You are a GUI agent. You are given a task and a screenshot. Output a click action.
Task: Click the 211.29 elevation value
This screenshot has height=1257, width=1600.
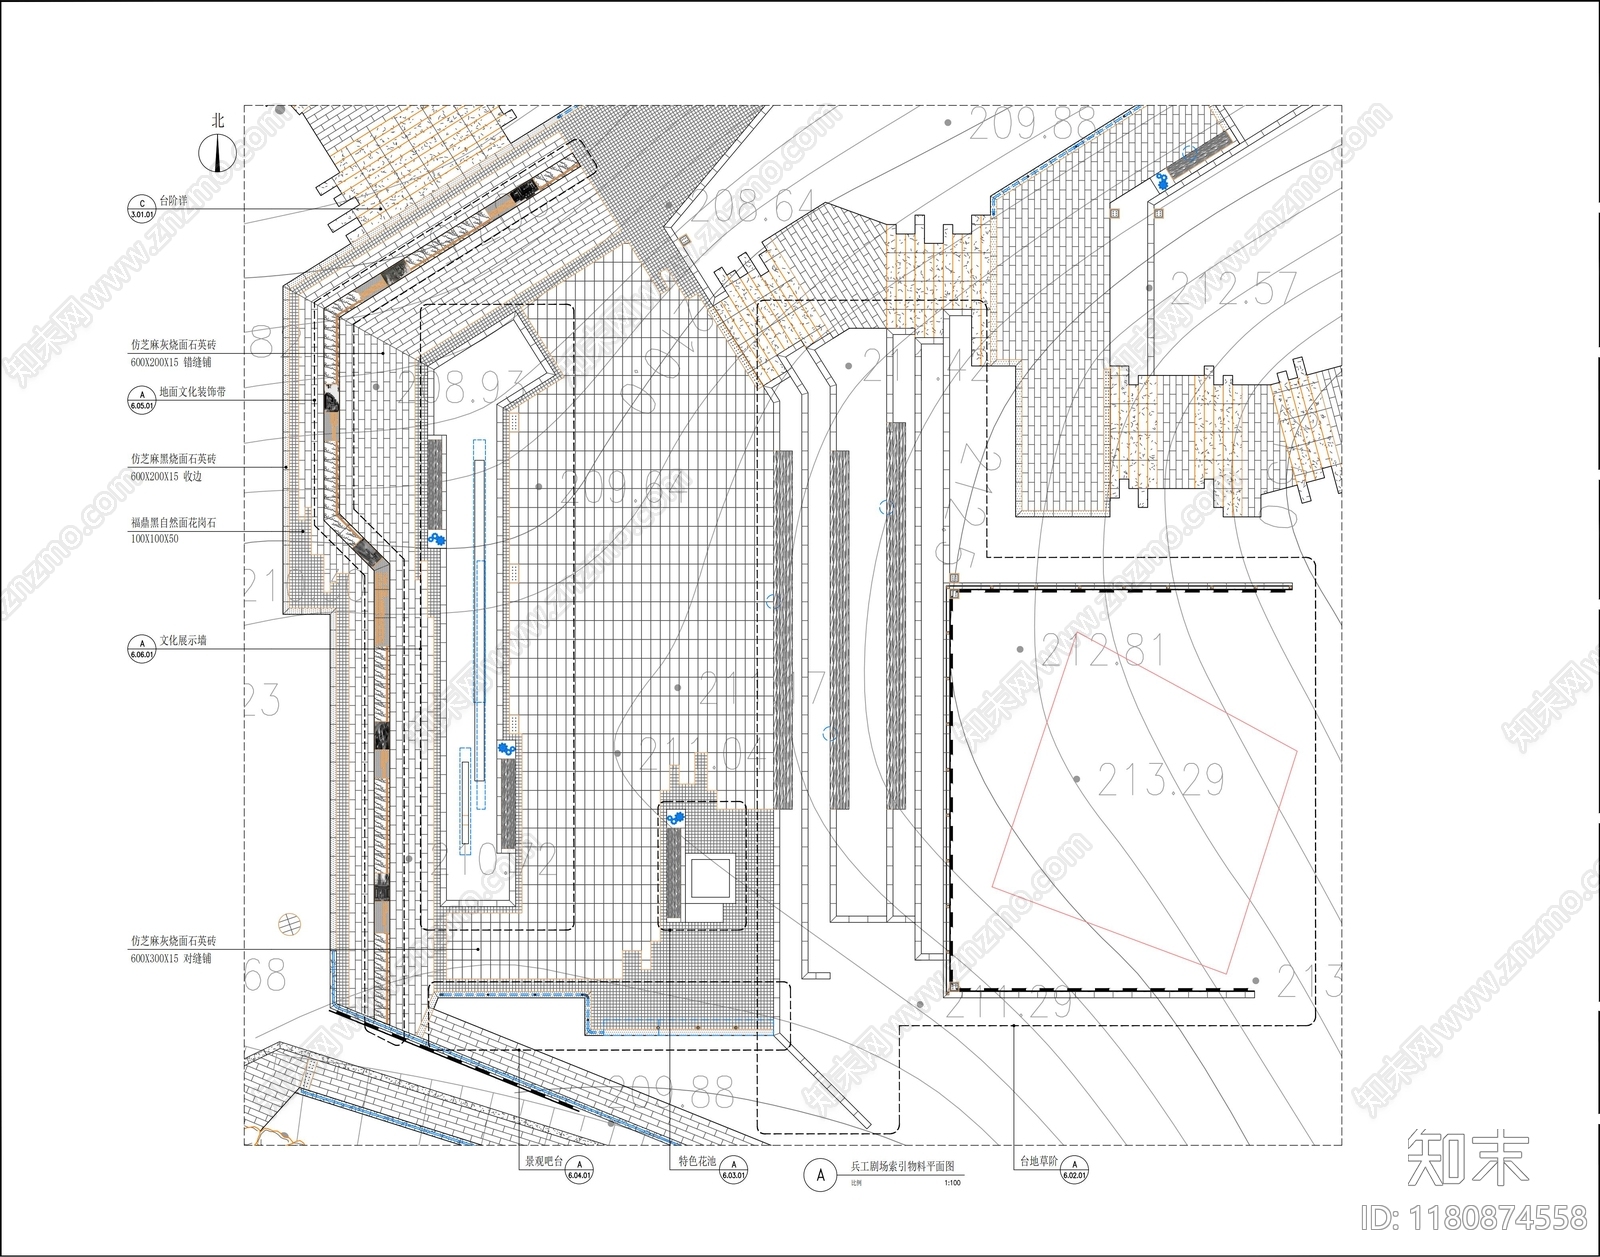1008,1003
